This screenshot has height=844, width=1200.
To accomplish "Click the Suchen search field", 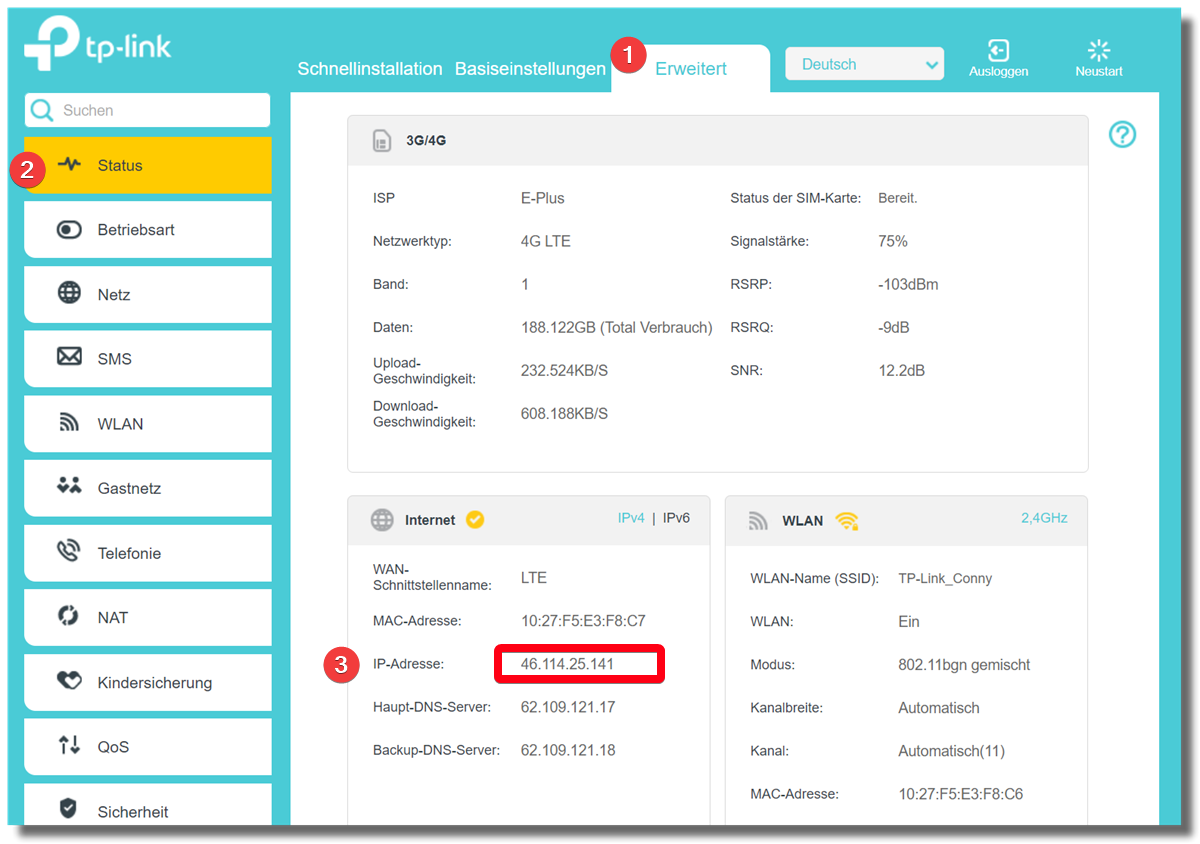I will [160, 111].
